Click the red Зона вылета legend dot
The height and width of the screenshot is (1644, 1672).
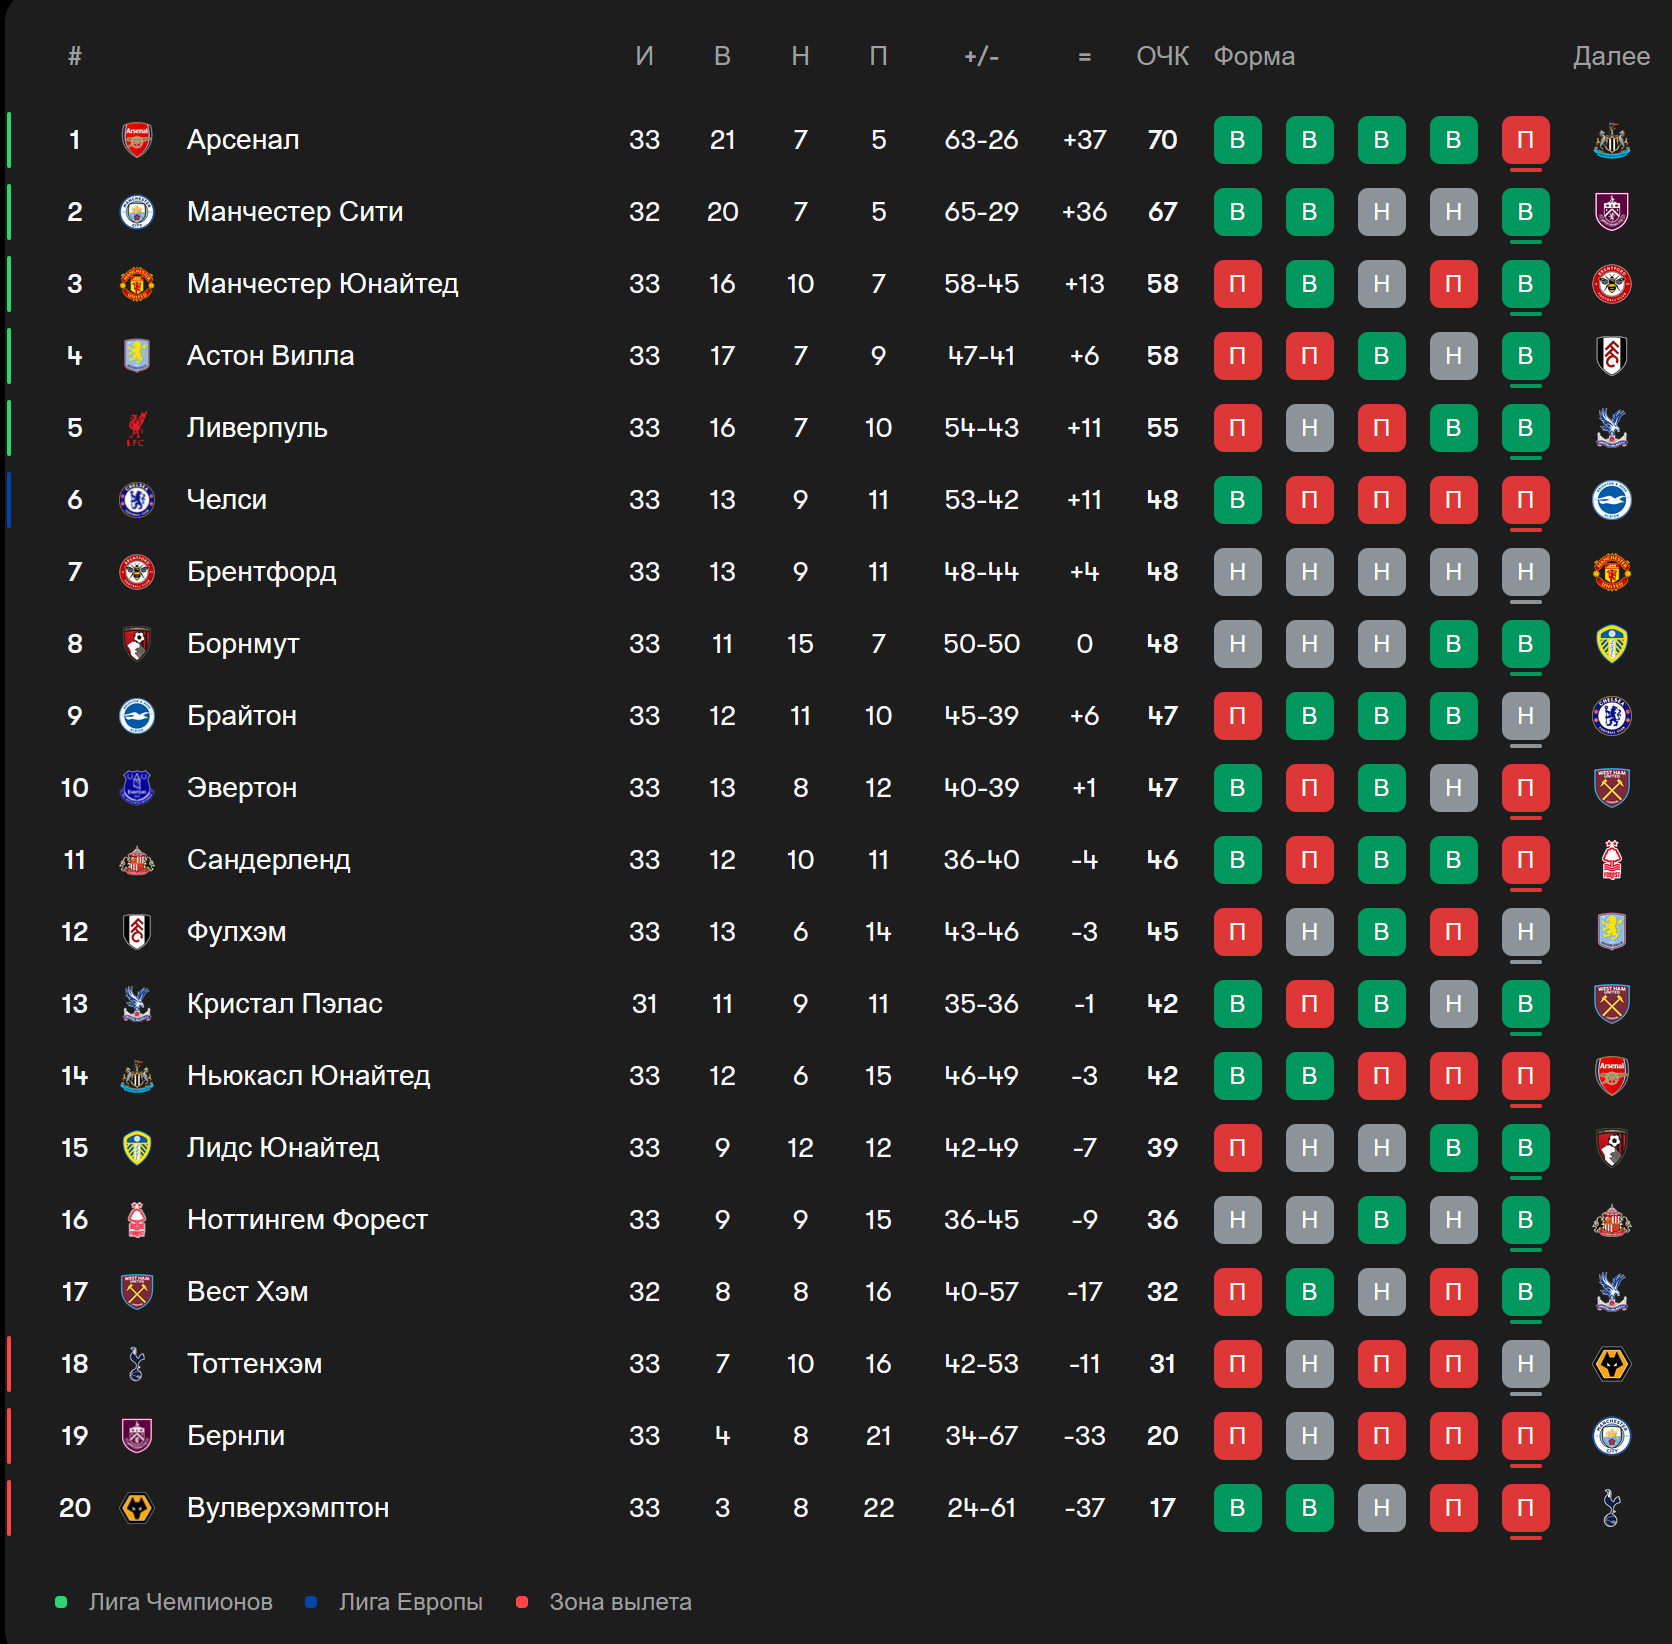(521, 1602)
